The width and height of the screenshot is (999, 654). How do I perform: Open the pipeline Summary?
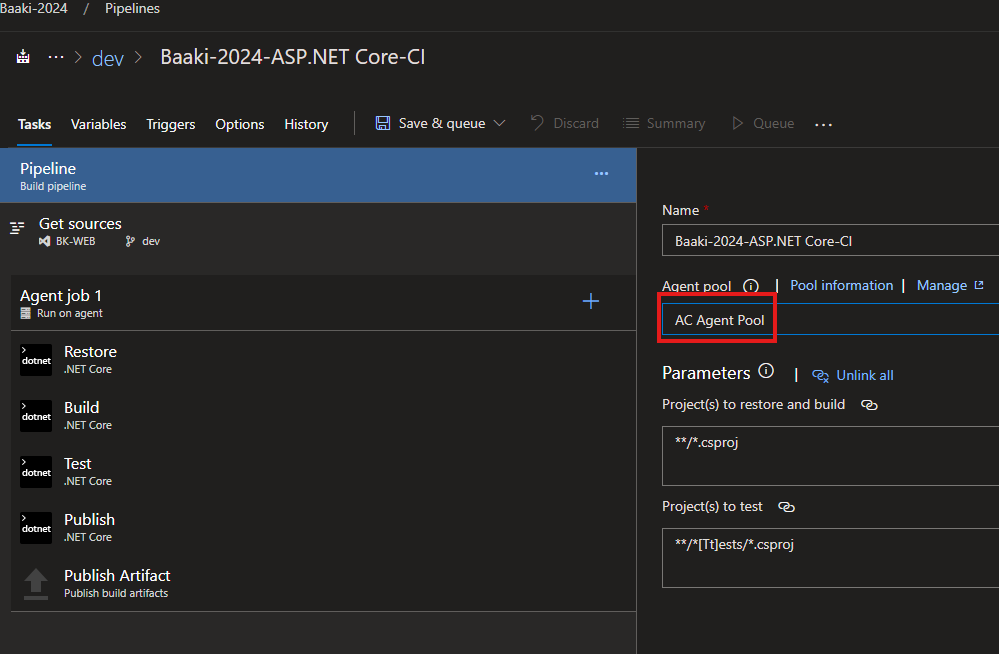[664, 123]
